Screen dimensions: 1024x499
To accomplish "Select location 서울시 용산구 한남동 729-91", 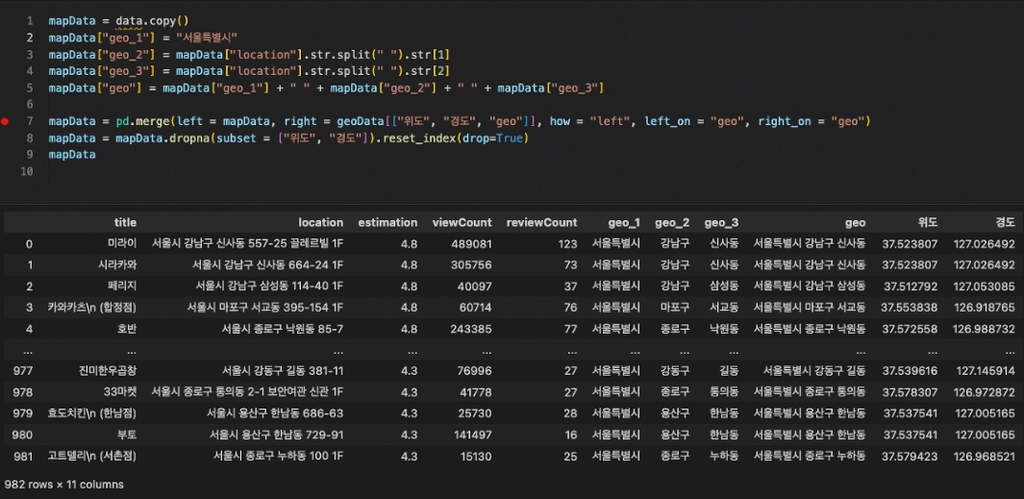I will point(277,435).
